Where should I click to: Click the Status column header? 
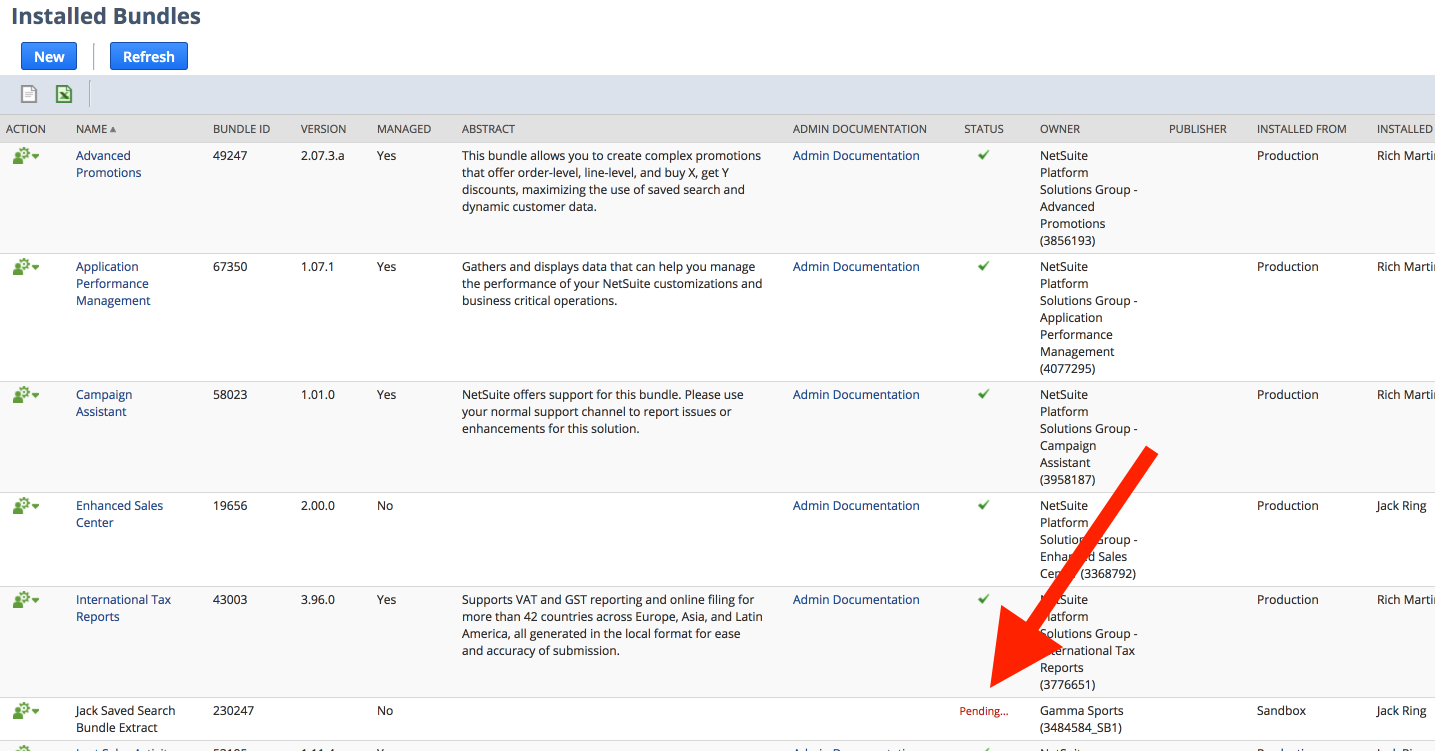pyautogui.click(x=984, y=129)
